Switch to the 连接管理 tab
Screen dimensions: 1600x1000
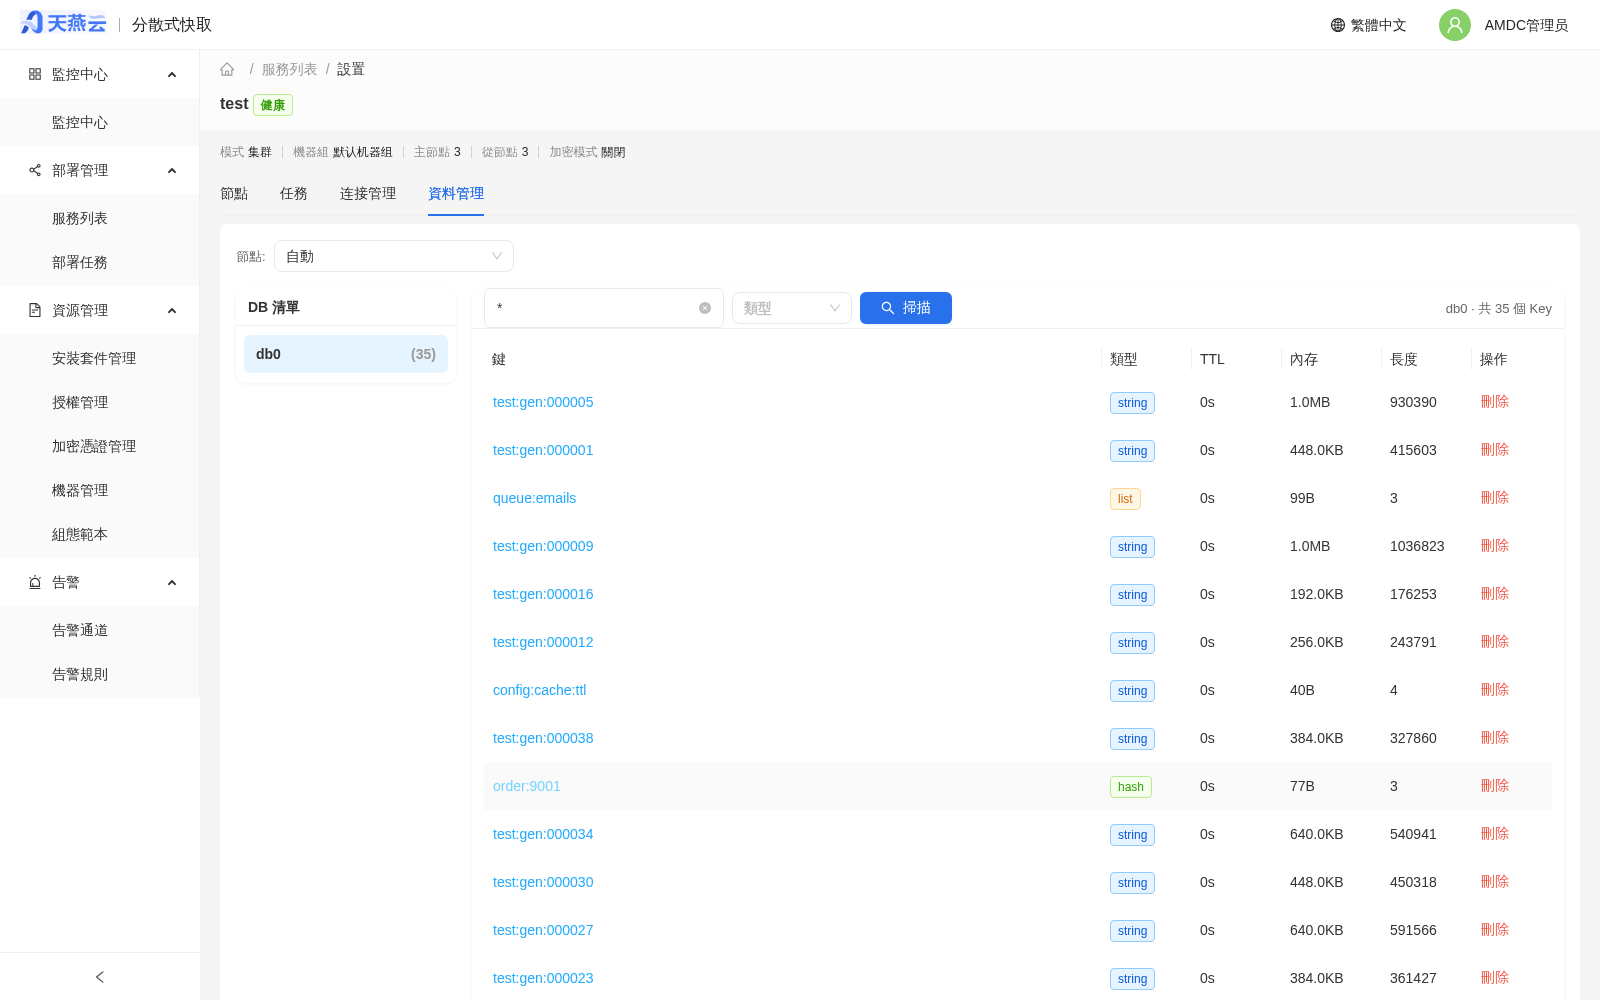(x=368, y=193)
